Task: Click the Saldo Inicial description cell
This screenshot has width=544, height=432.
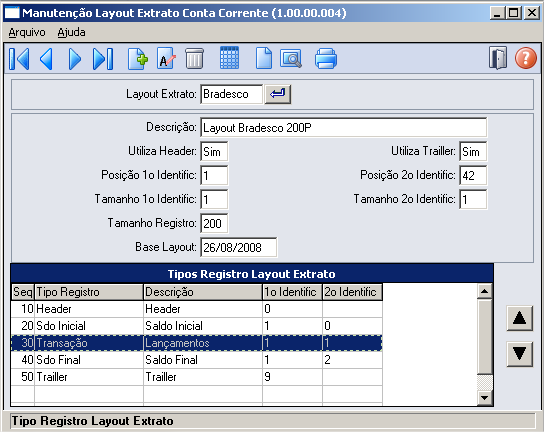Action: pyautogui.click(x=203, y=326)
